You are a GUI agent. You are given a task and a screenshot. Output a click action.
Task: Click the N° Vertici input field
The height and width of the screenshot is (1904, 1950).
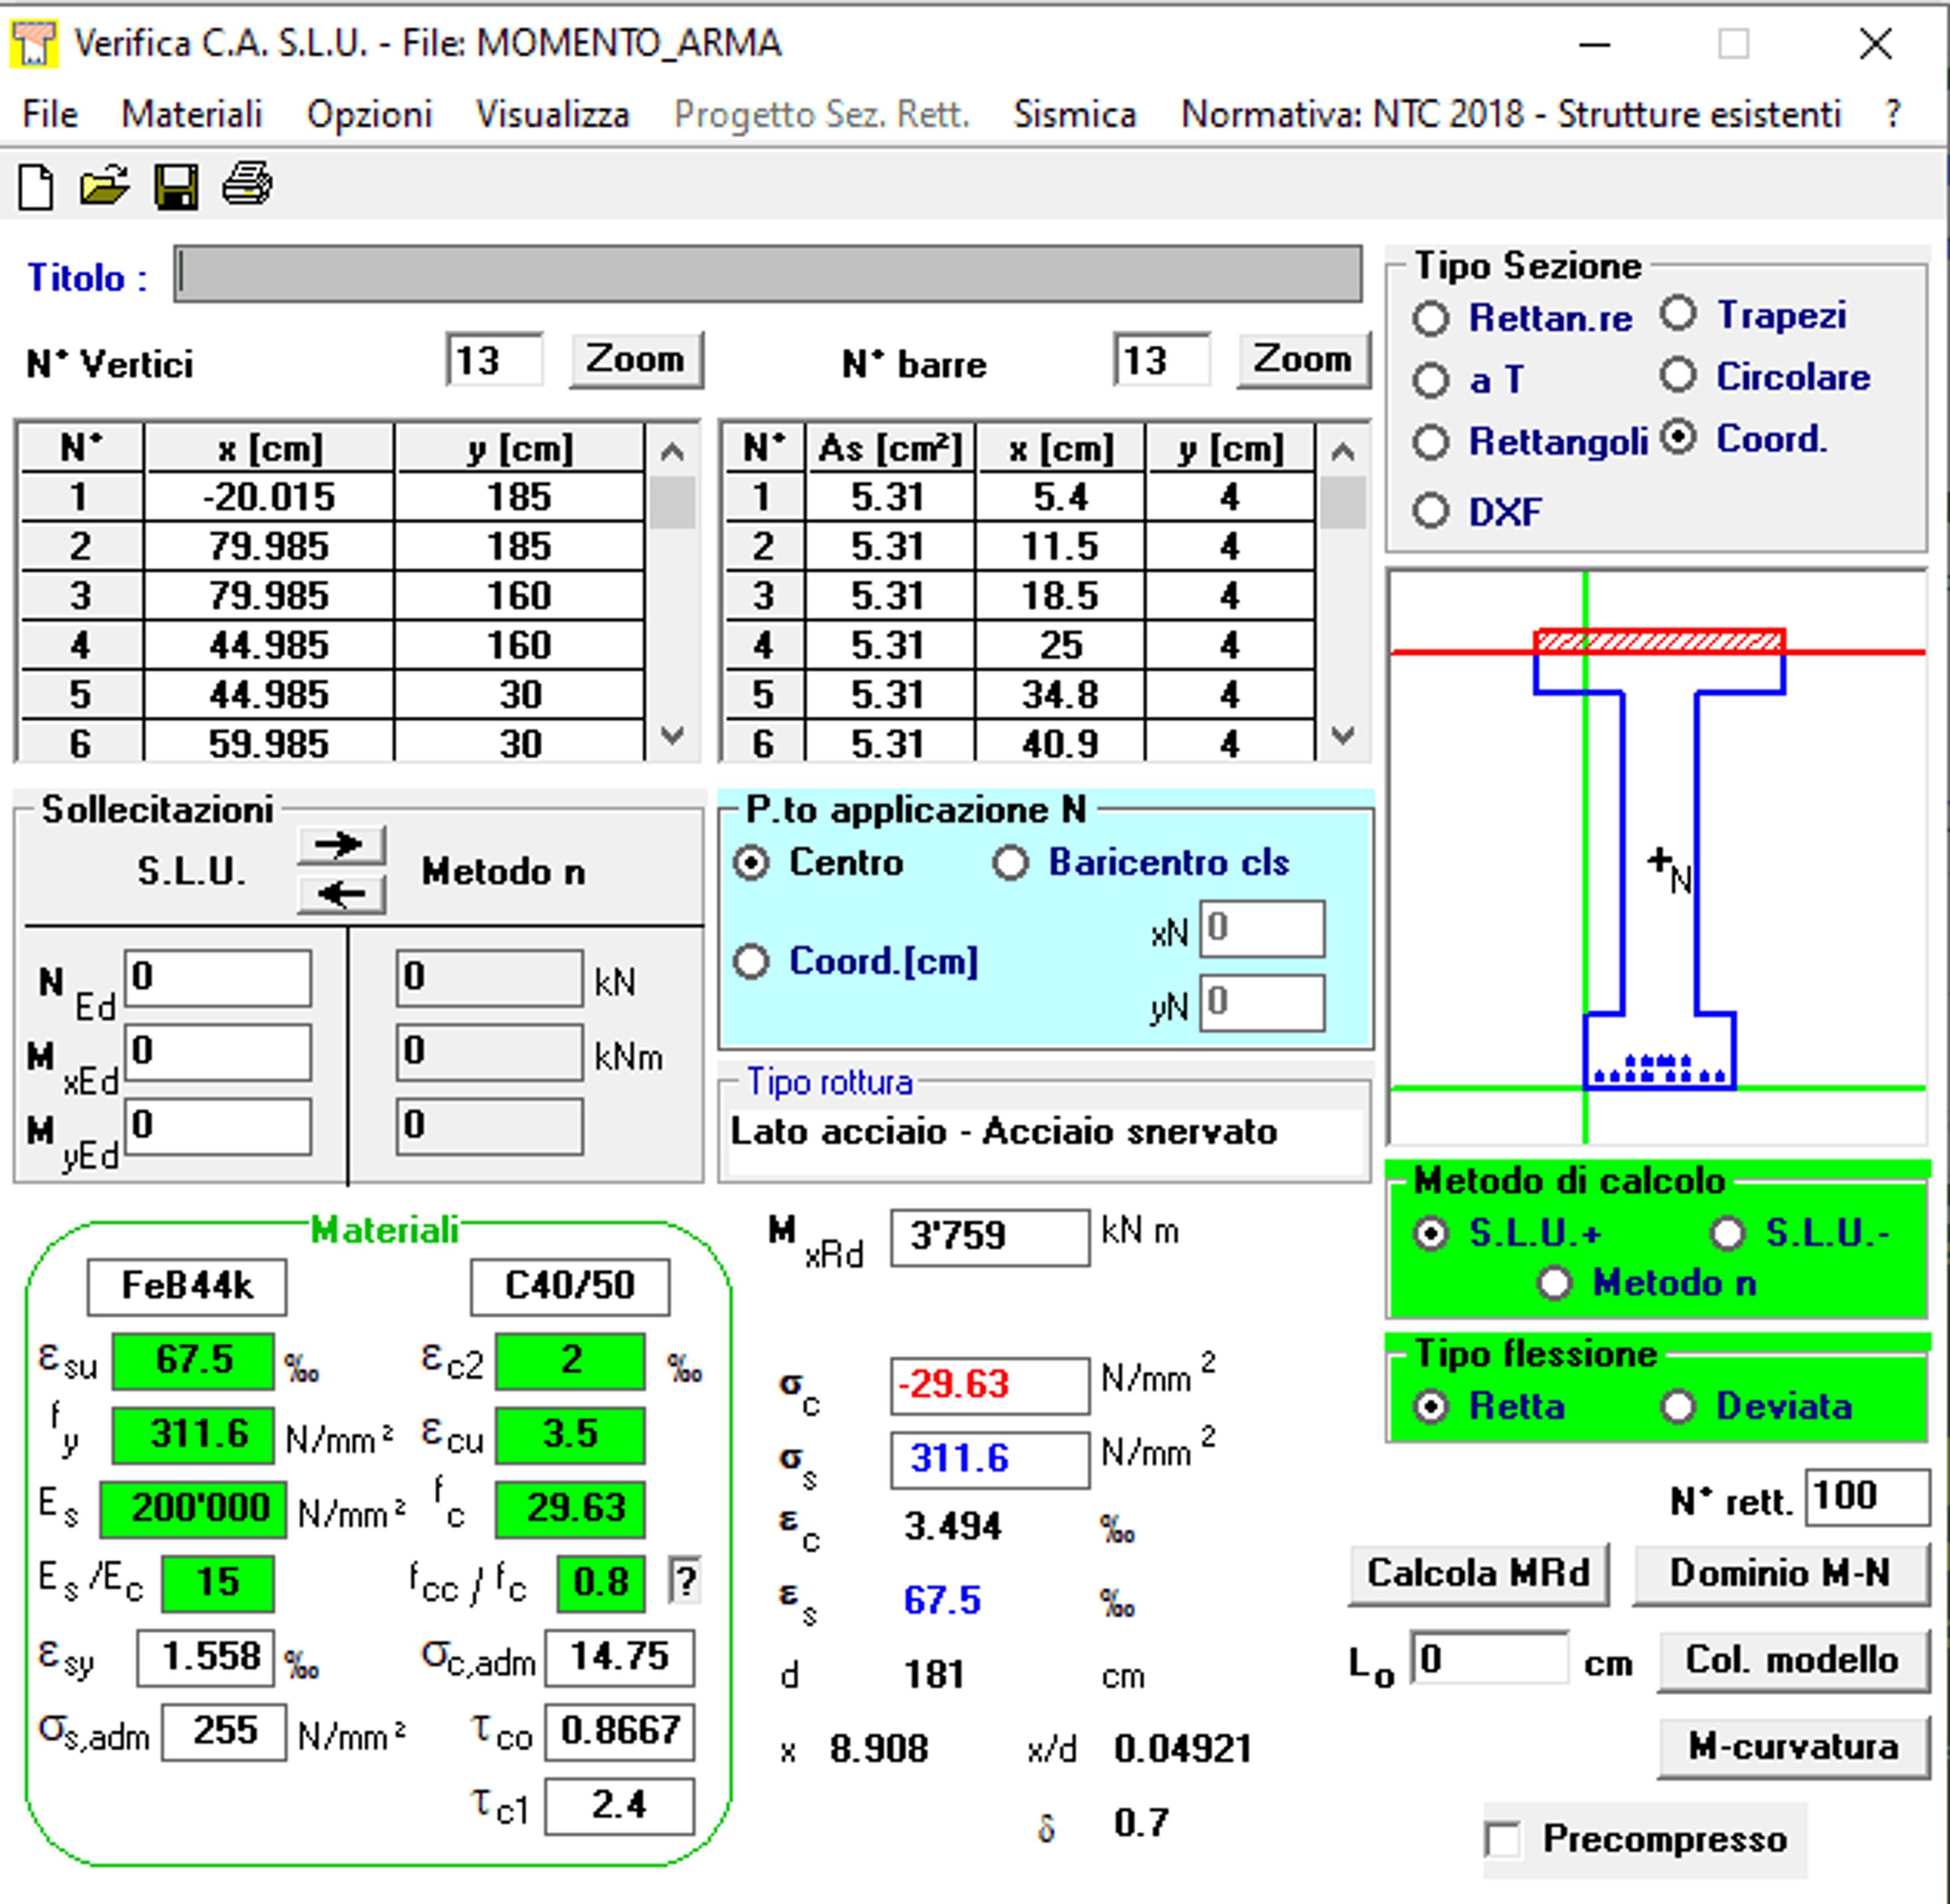494,360
